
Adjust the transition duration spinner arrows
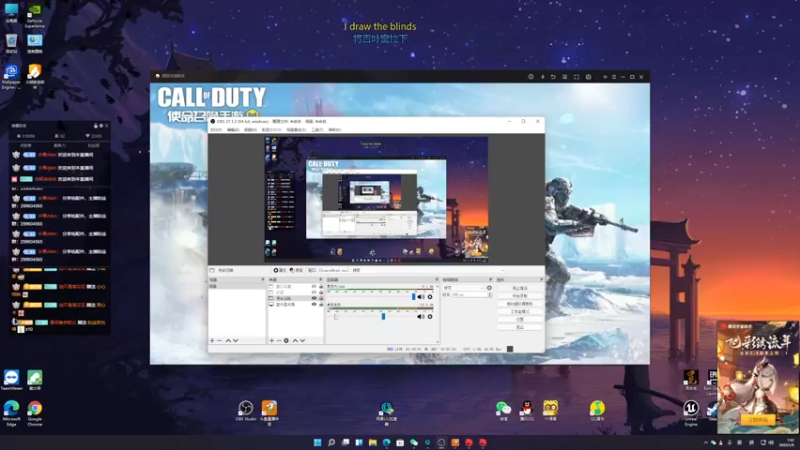pos(490,295)
